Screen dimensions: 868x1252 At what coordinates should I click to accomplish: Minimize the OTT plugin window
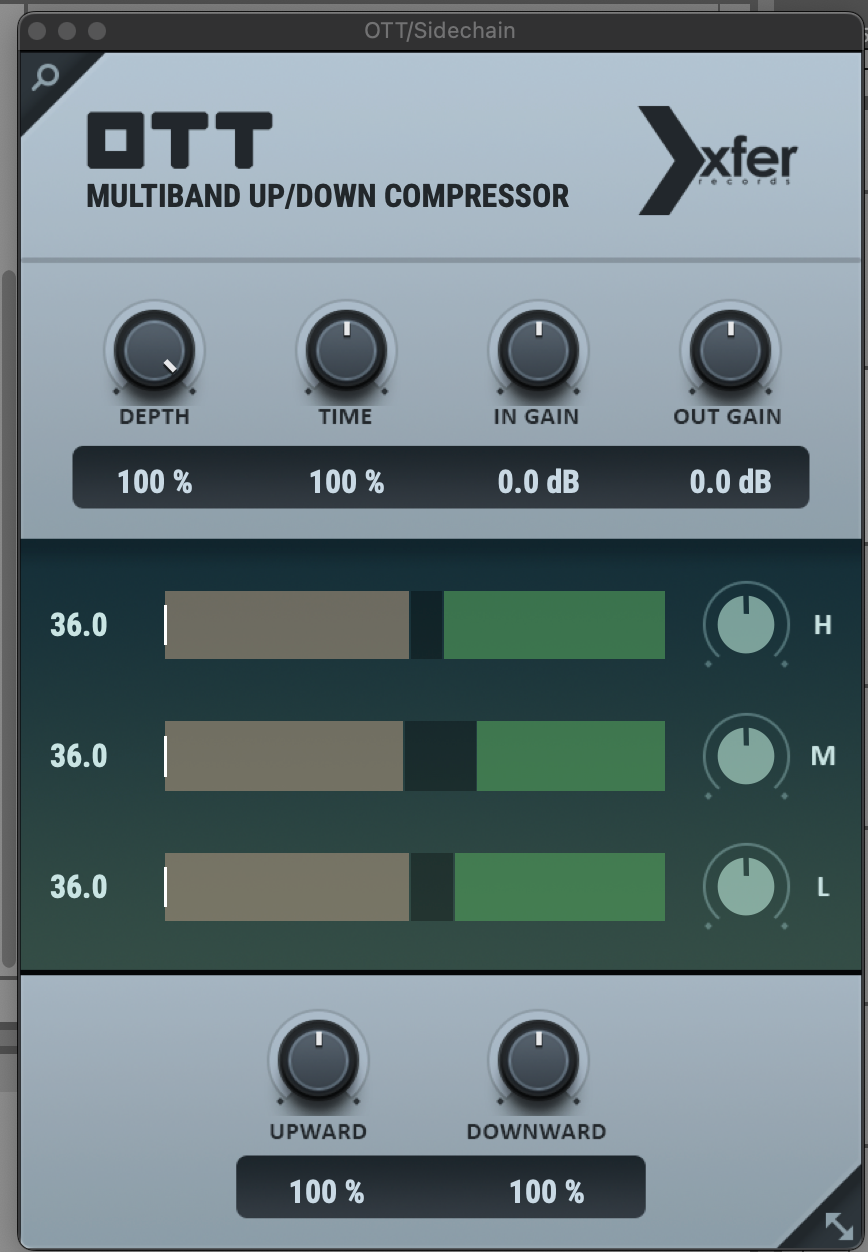coord(67,31)
